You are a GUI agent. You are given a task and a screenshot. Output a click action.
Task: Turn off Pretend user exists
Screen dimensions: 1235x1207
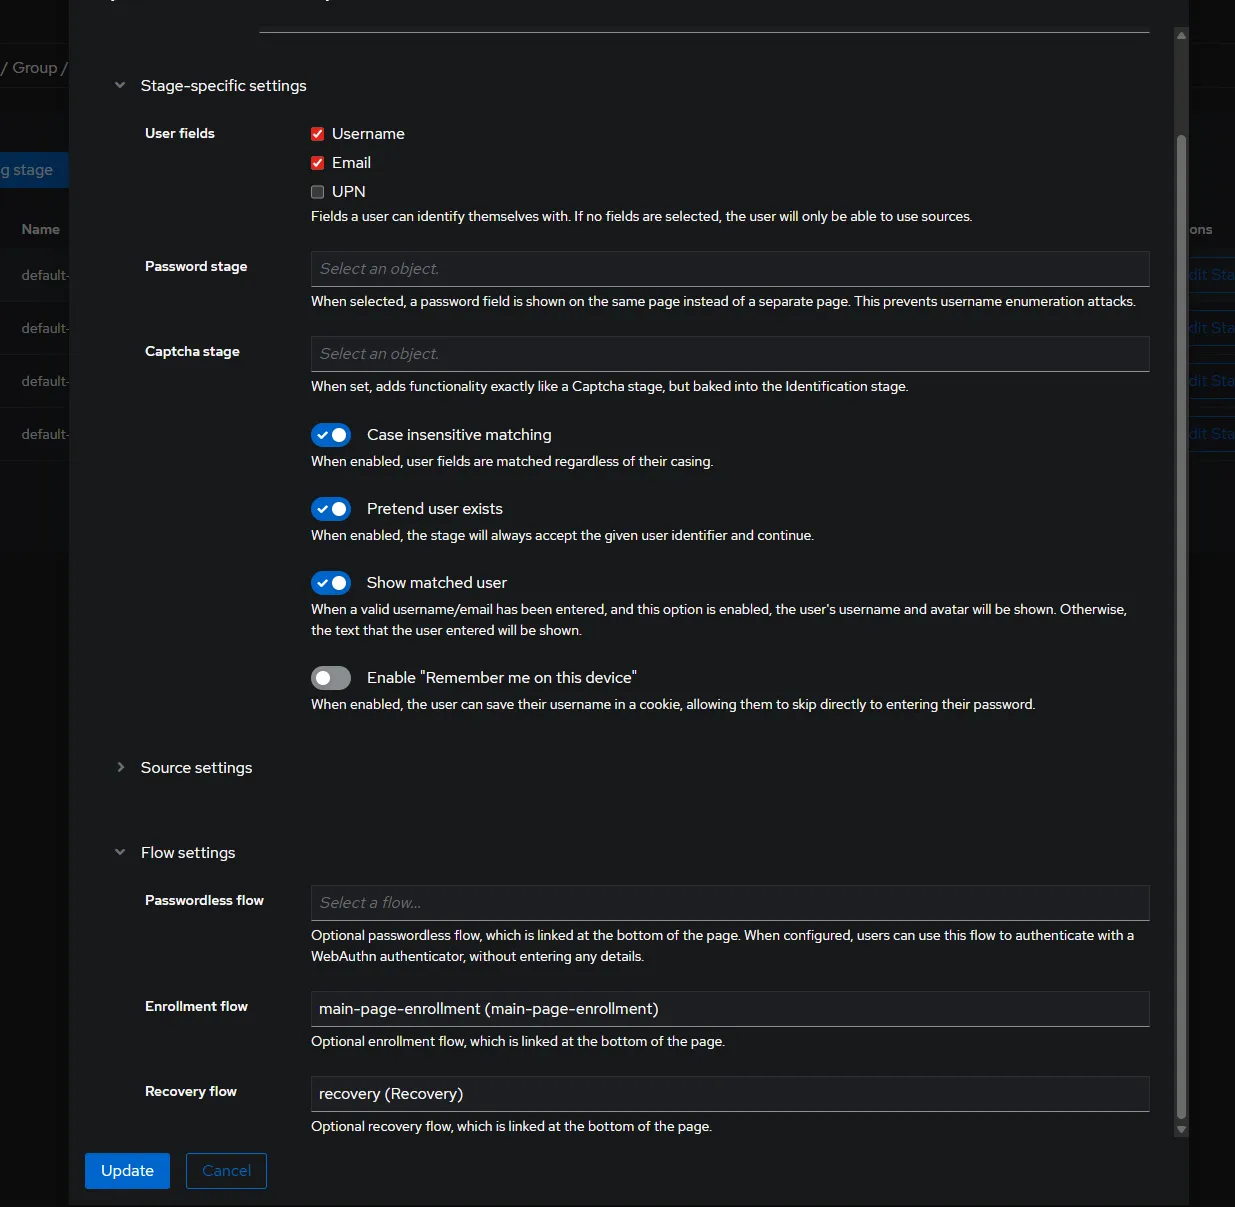coord(331,509)
